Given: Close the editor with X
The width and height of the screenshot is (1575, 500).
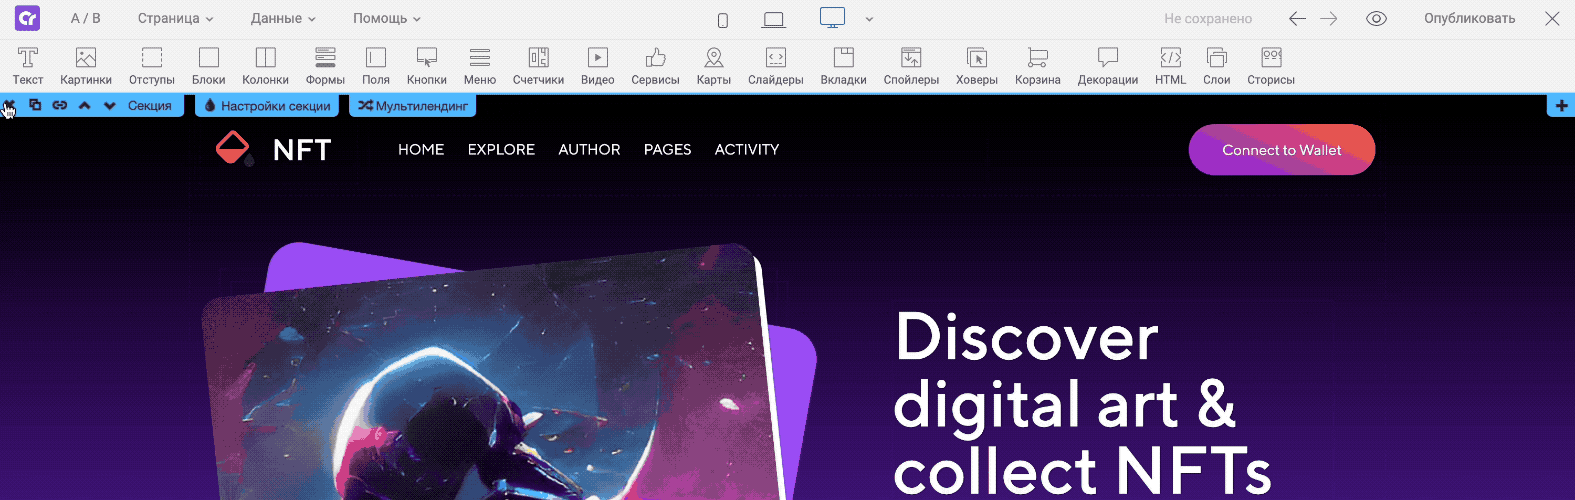Looking at the screenshot, I should (x=1552, y=19).
